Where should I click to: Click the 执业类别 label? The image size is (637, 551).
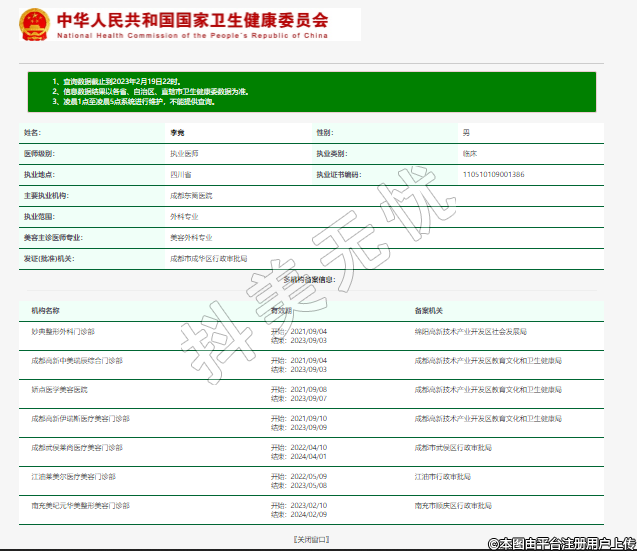[332, 154]
